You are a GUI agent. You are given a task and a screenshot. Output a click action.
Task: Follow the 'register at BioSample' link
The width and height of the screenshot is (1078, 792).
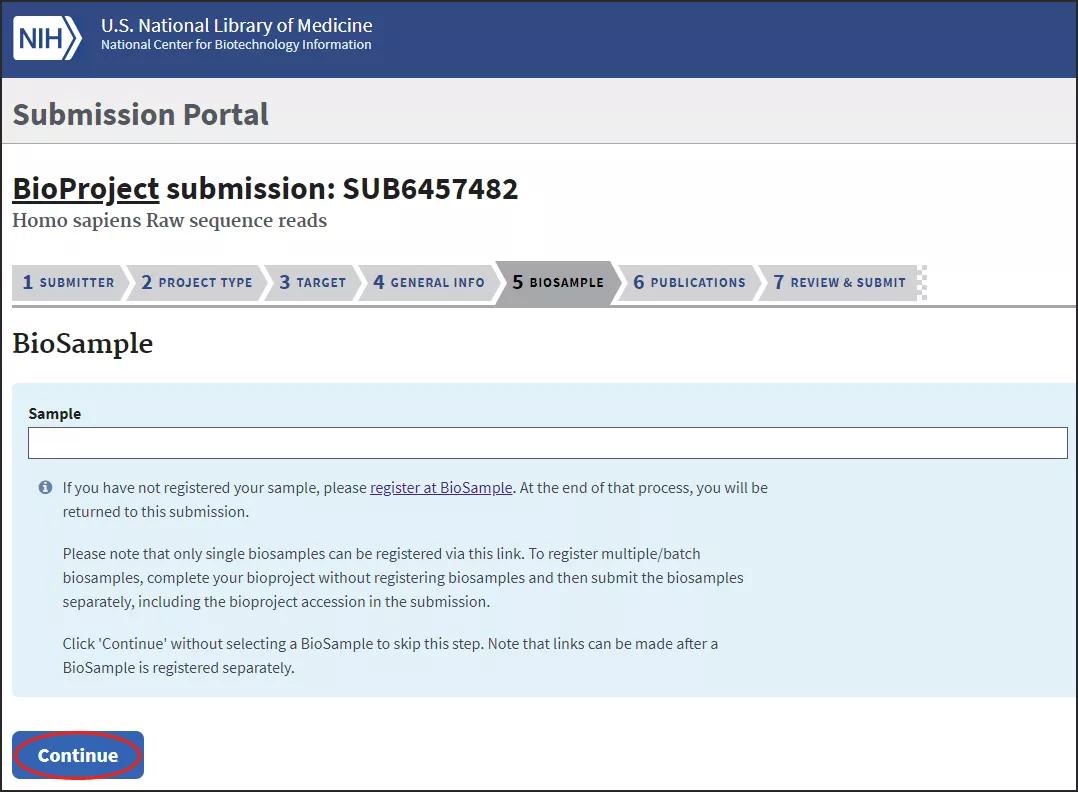pos(441,487)
